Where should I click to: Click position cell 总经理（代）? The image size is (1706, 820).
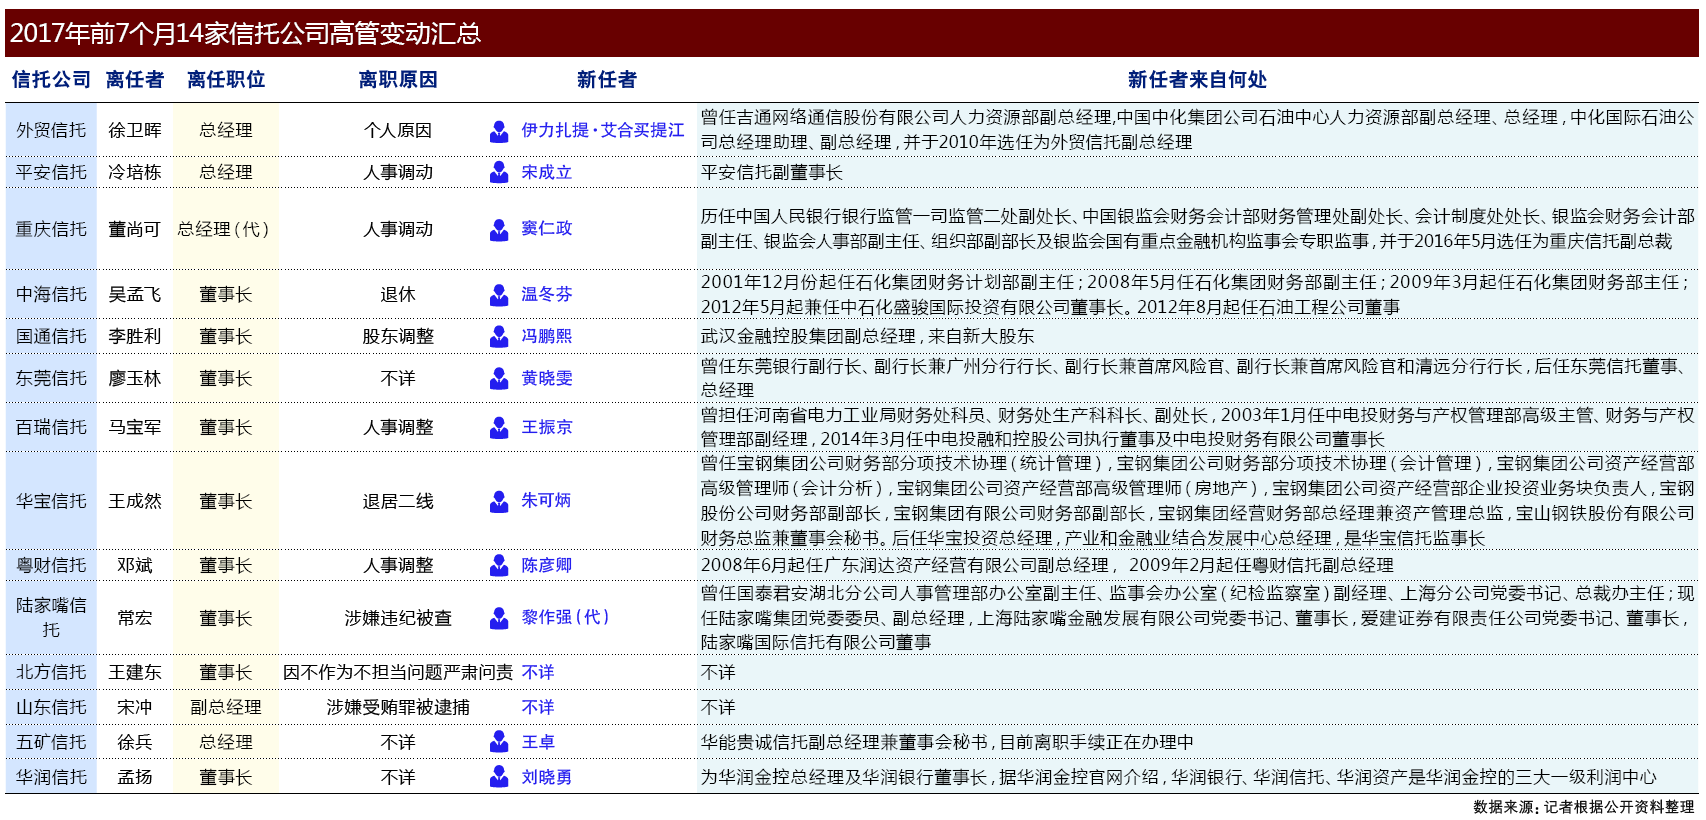[x=225, y=229]
